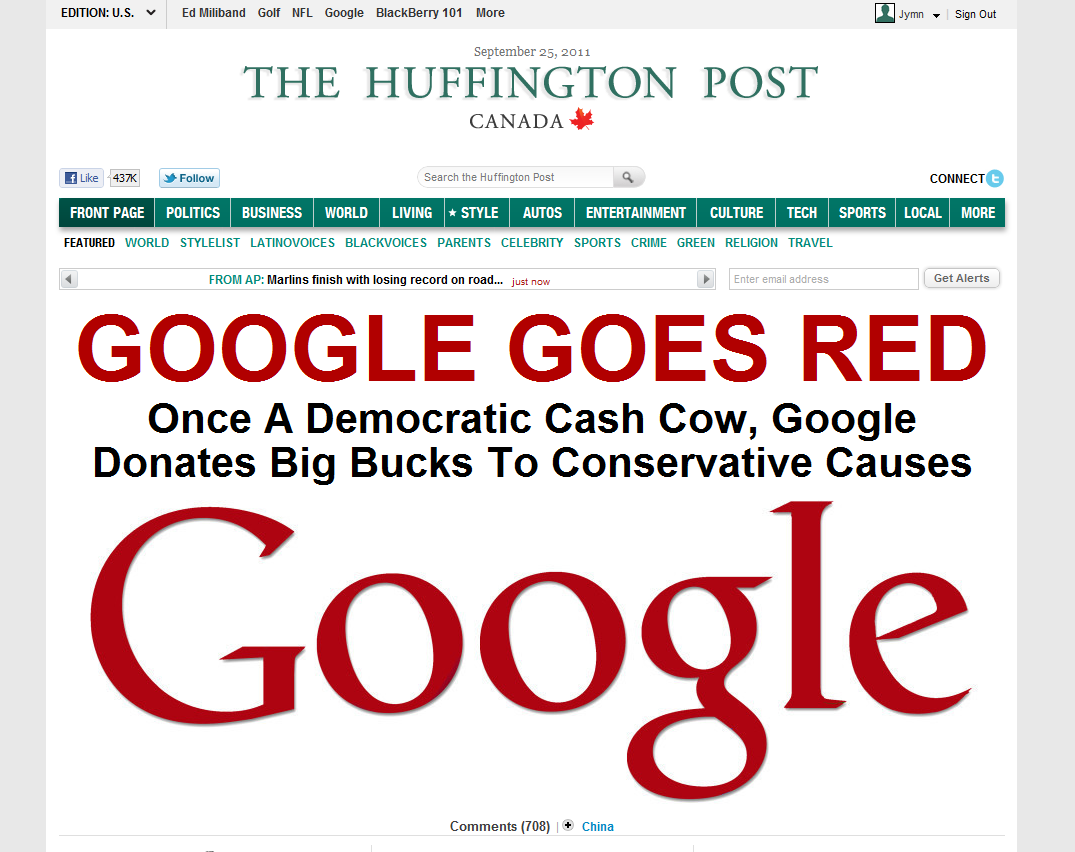Click the ticker's previous arrow
The height and width of the screenshot is (852, 1075).
click(69, 279)
